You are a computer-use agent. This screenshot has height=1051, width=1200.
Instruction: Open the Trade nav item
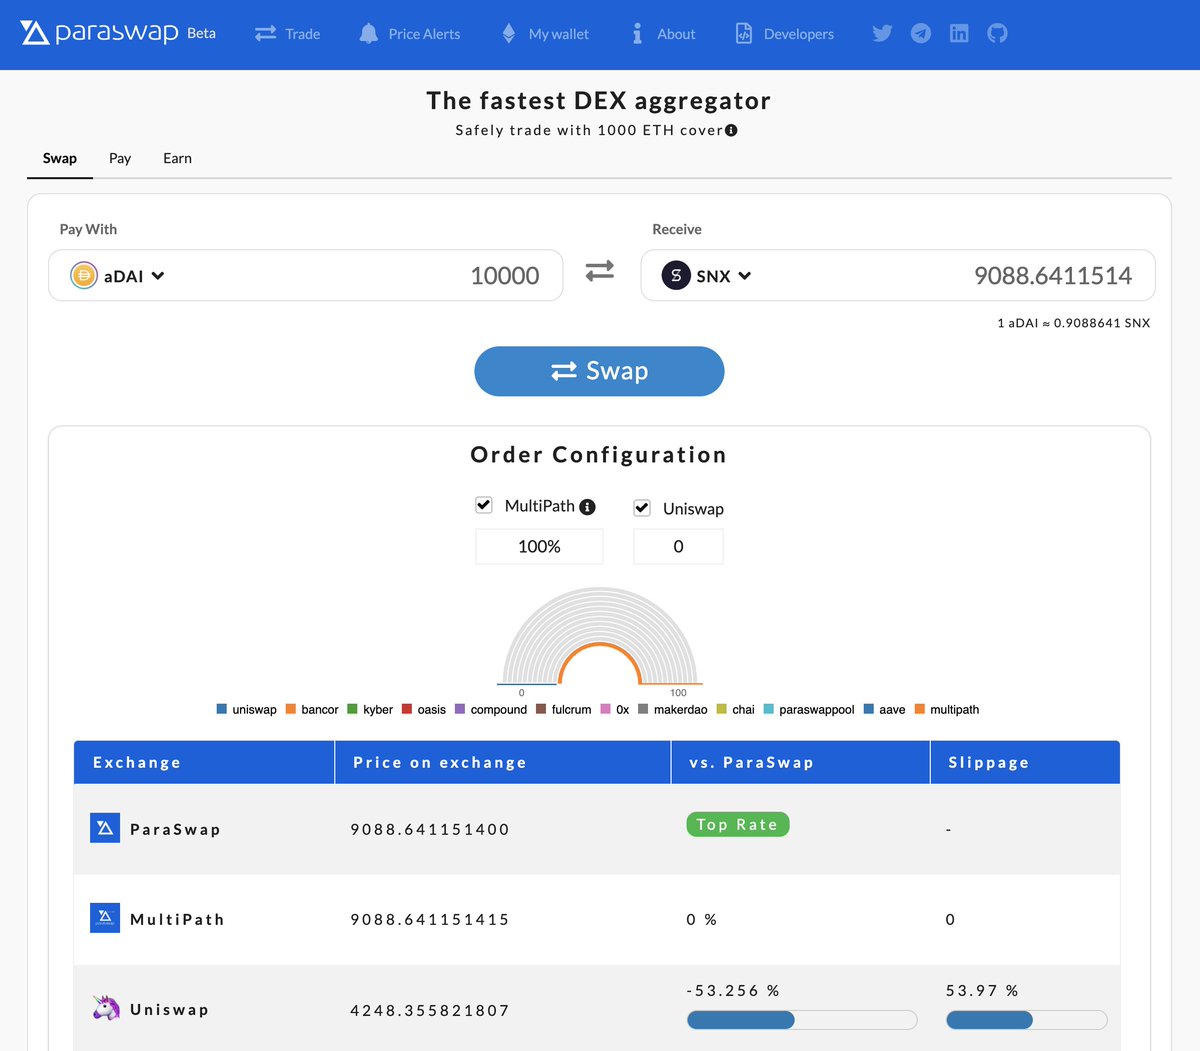coord(287,34)
